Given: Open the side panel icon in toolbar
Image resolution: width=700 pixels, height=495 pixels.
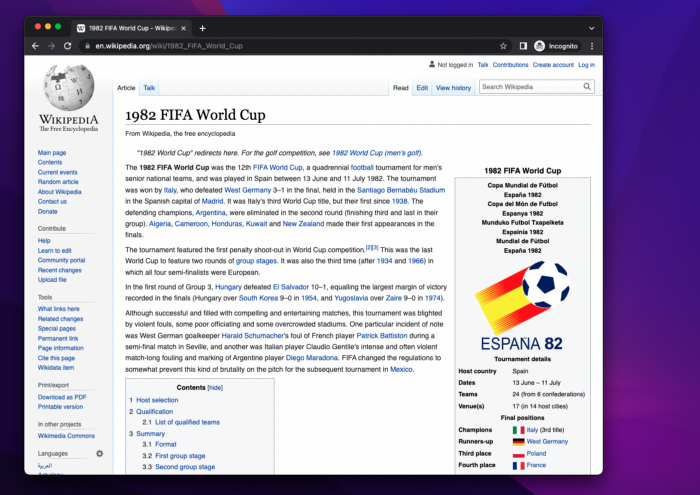Looking at the screenshot, I should pyautogui.click(x=523, y=46).
